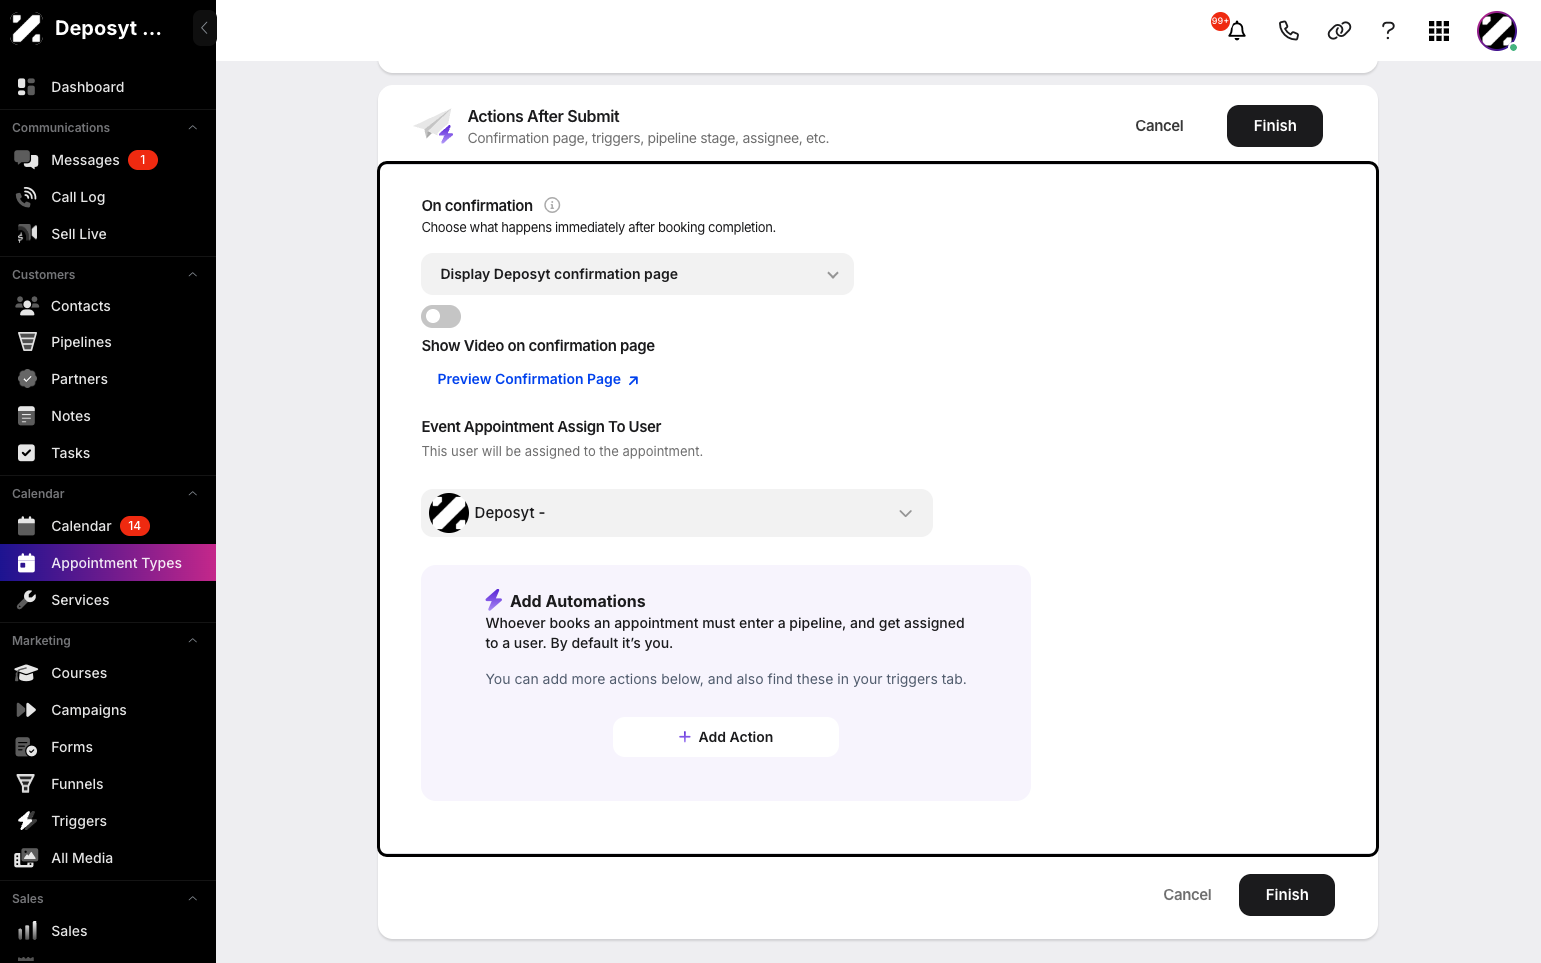Viewport: 1541px width, 963px height.
Task: Open the help question mark icon
Action: [1388, 31]
